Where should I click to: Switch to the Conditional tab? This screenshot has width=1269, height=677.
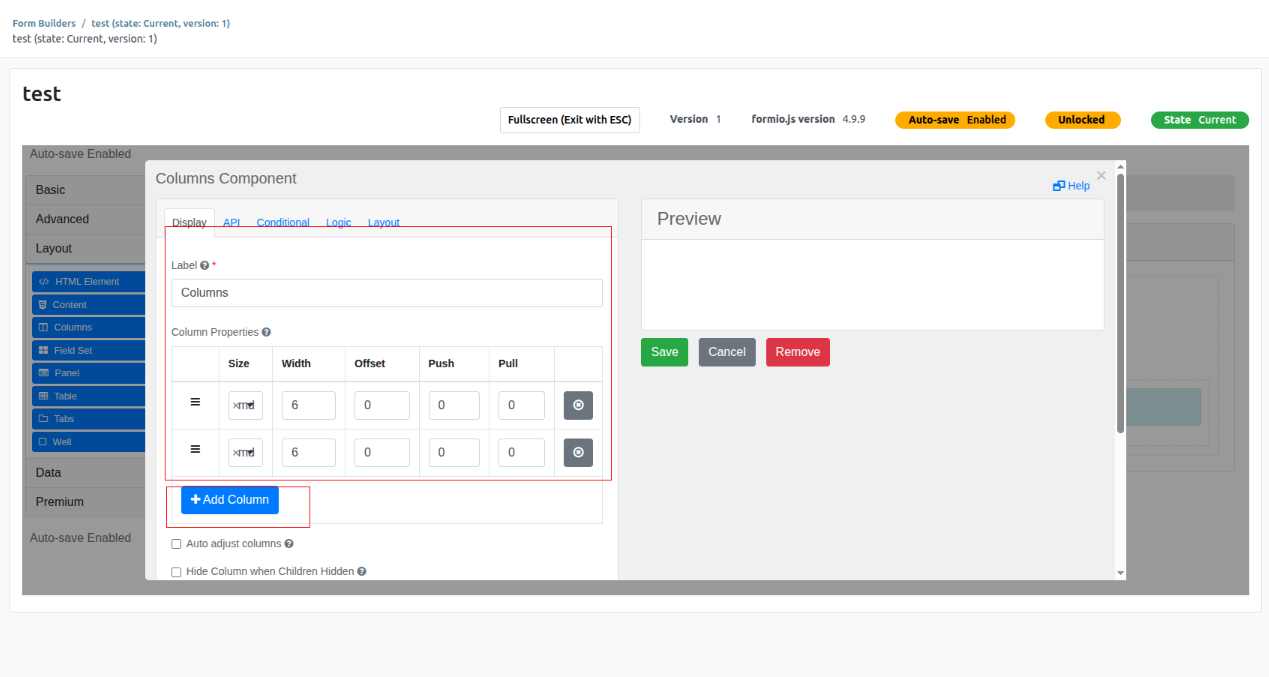coord(283,222)
